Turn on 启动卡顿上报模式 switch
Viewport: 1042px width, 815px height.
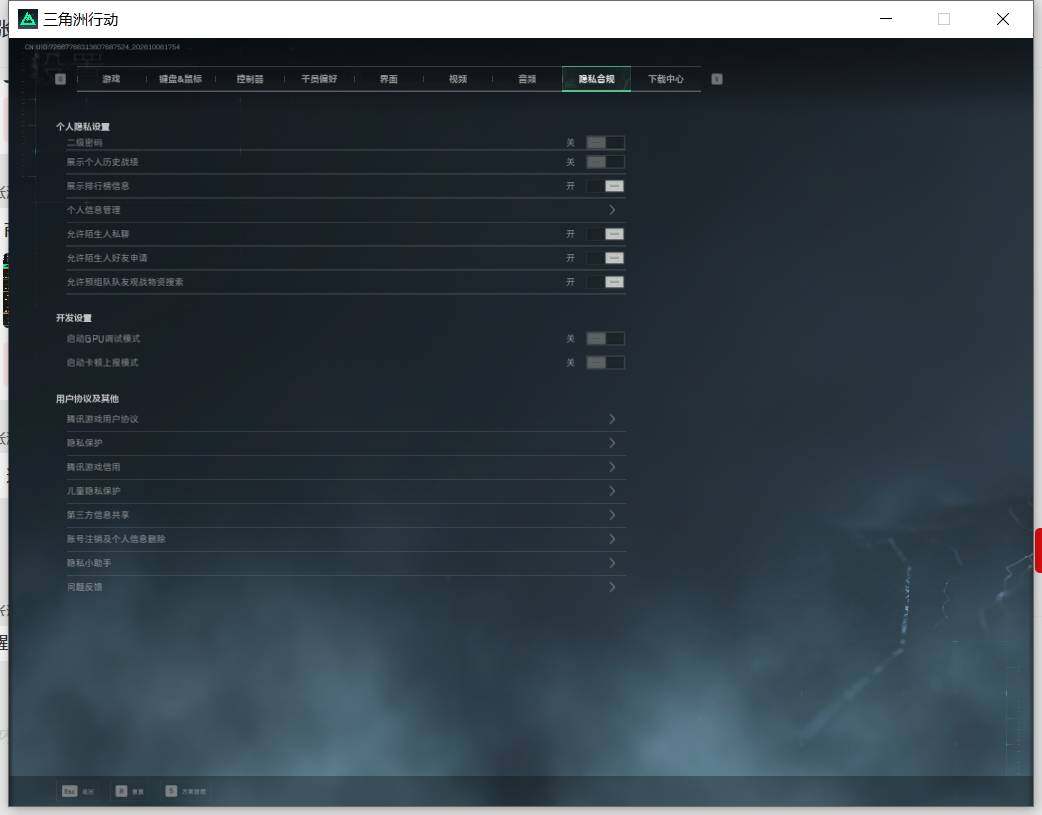click(605, 363)
